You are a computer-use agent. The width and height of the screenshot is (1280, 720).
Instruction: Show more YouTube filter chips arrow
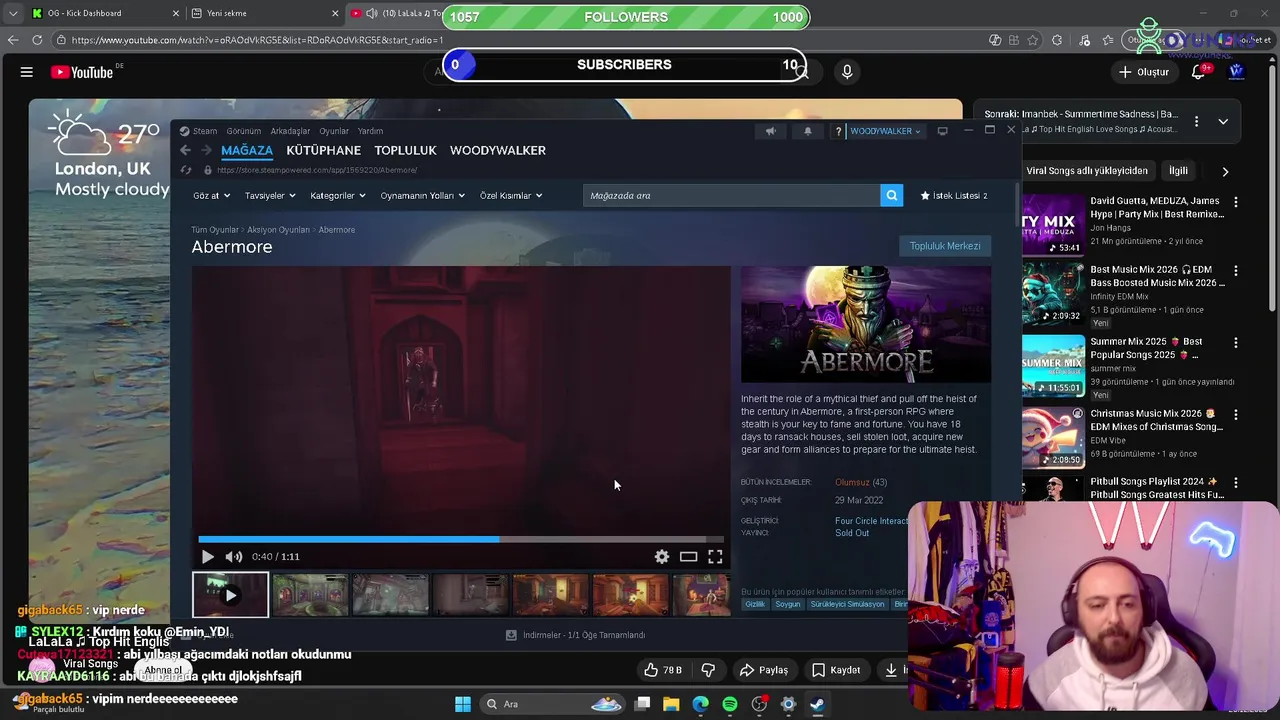tap(1225, 171)
